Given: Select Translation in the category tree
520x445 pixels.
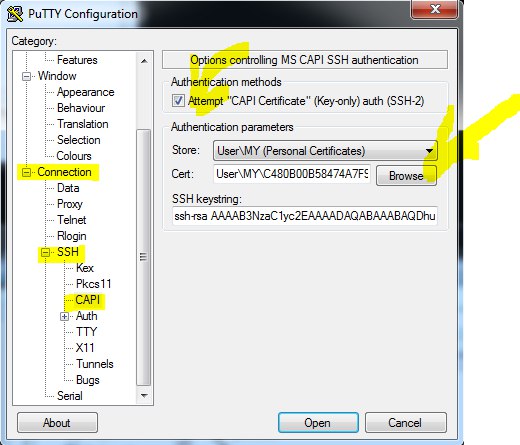Looking at the screenshot, I should pyautogui.click(x=83, y=124).
